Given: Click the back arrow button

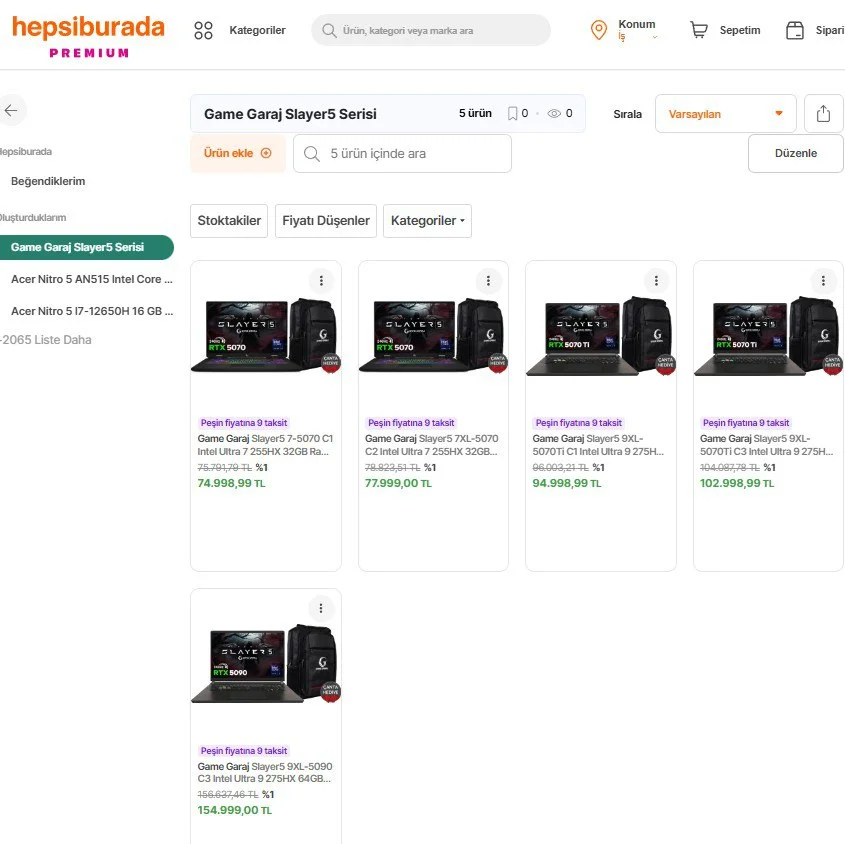Looking at the screenshot, I should [11, 110].
